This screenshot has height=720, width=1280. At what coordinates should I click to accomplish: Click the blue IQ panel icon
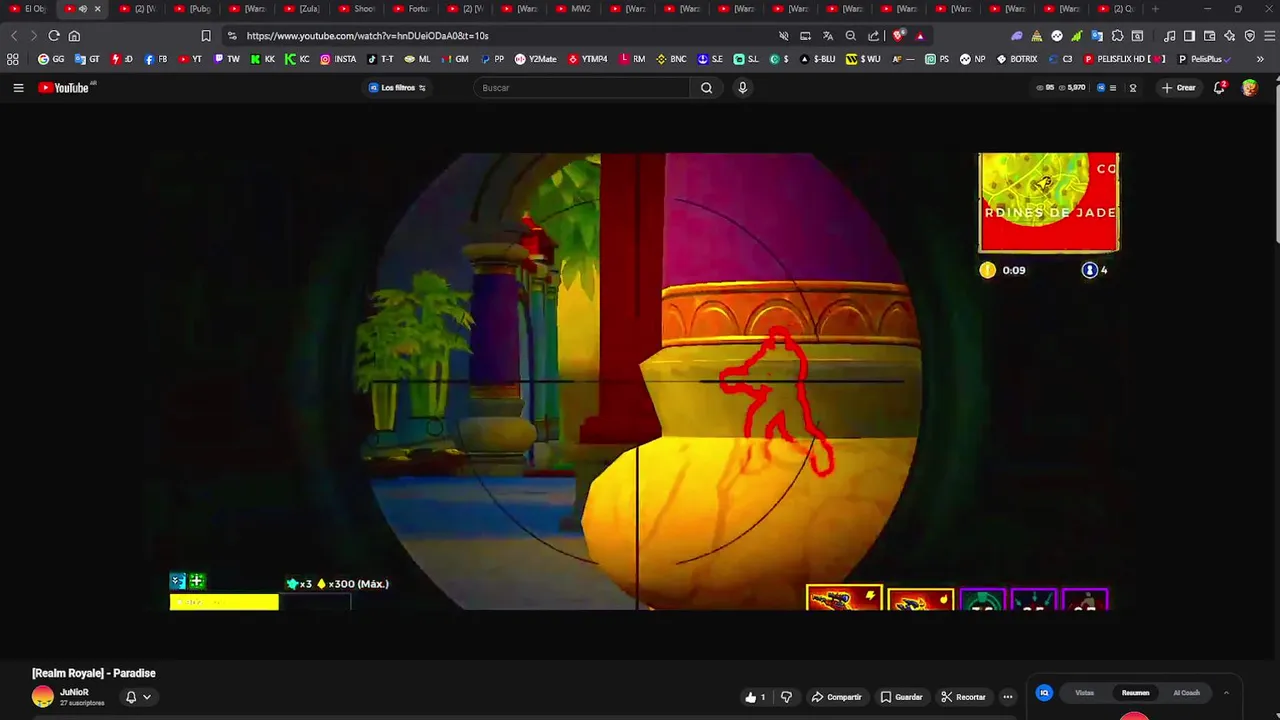tap(1044, 693)
